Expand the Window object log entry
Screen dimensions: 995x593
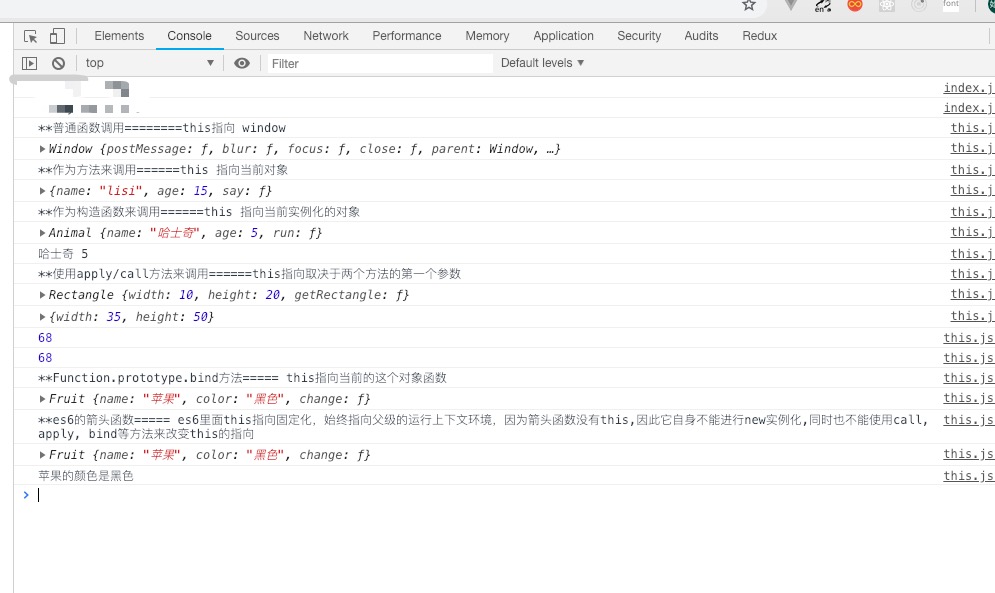(x=43, y=149)
